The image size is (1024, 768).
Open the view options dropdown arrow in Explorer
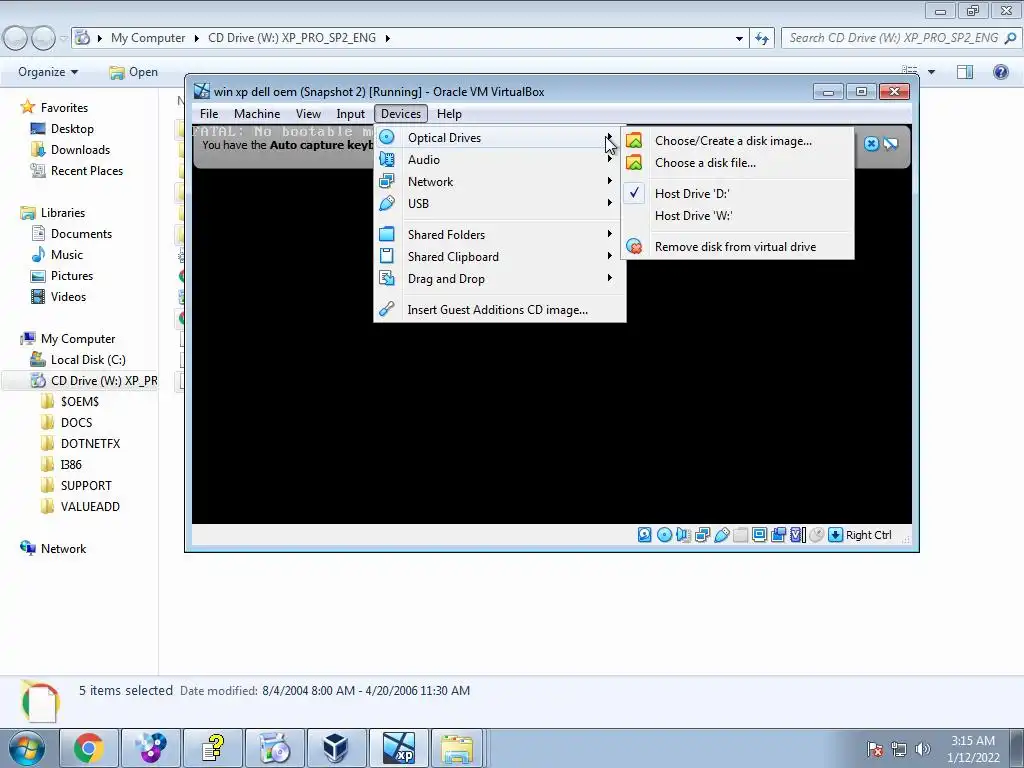tap(931, 72)
